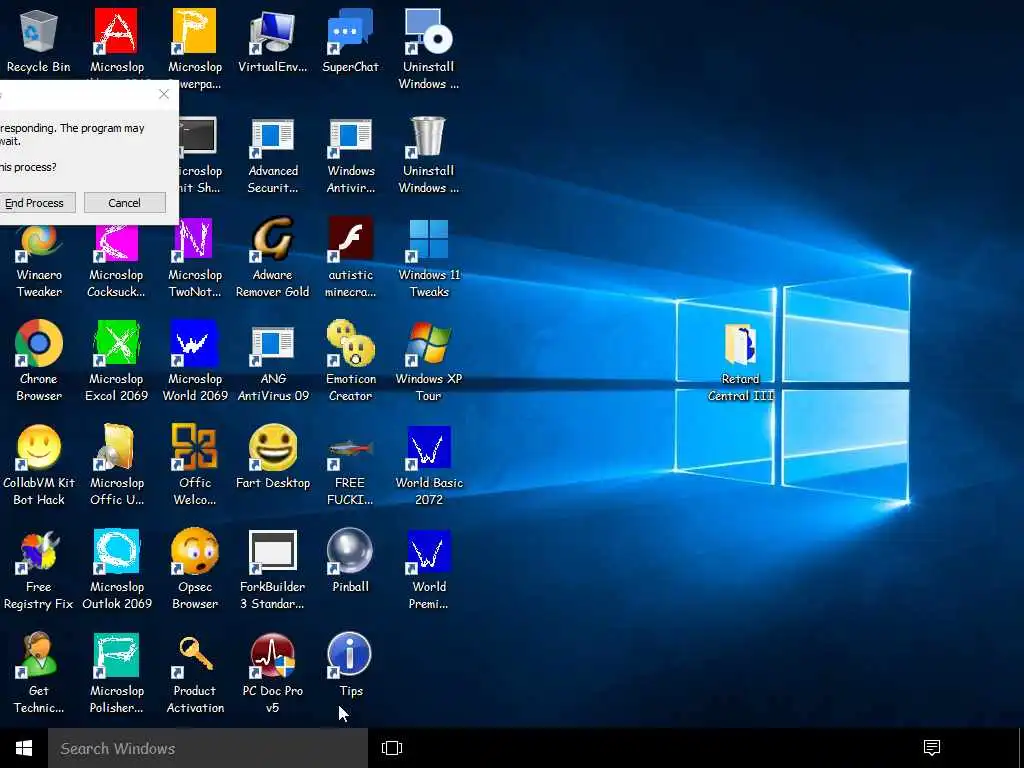Open the Opsec Browser shortcut
This screenshot has width=1024, height=768.
tap(194, 551)
